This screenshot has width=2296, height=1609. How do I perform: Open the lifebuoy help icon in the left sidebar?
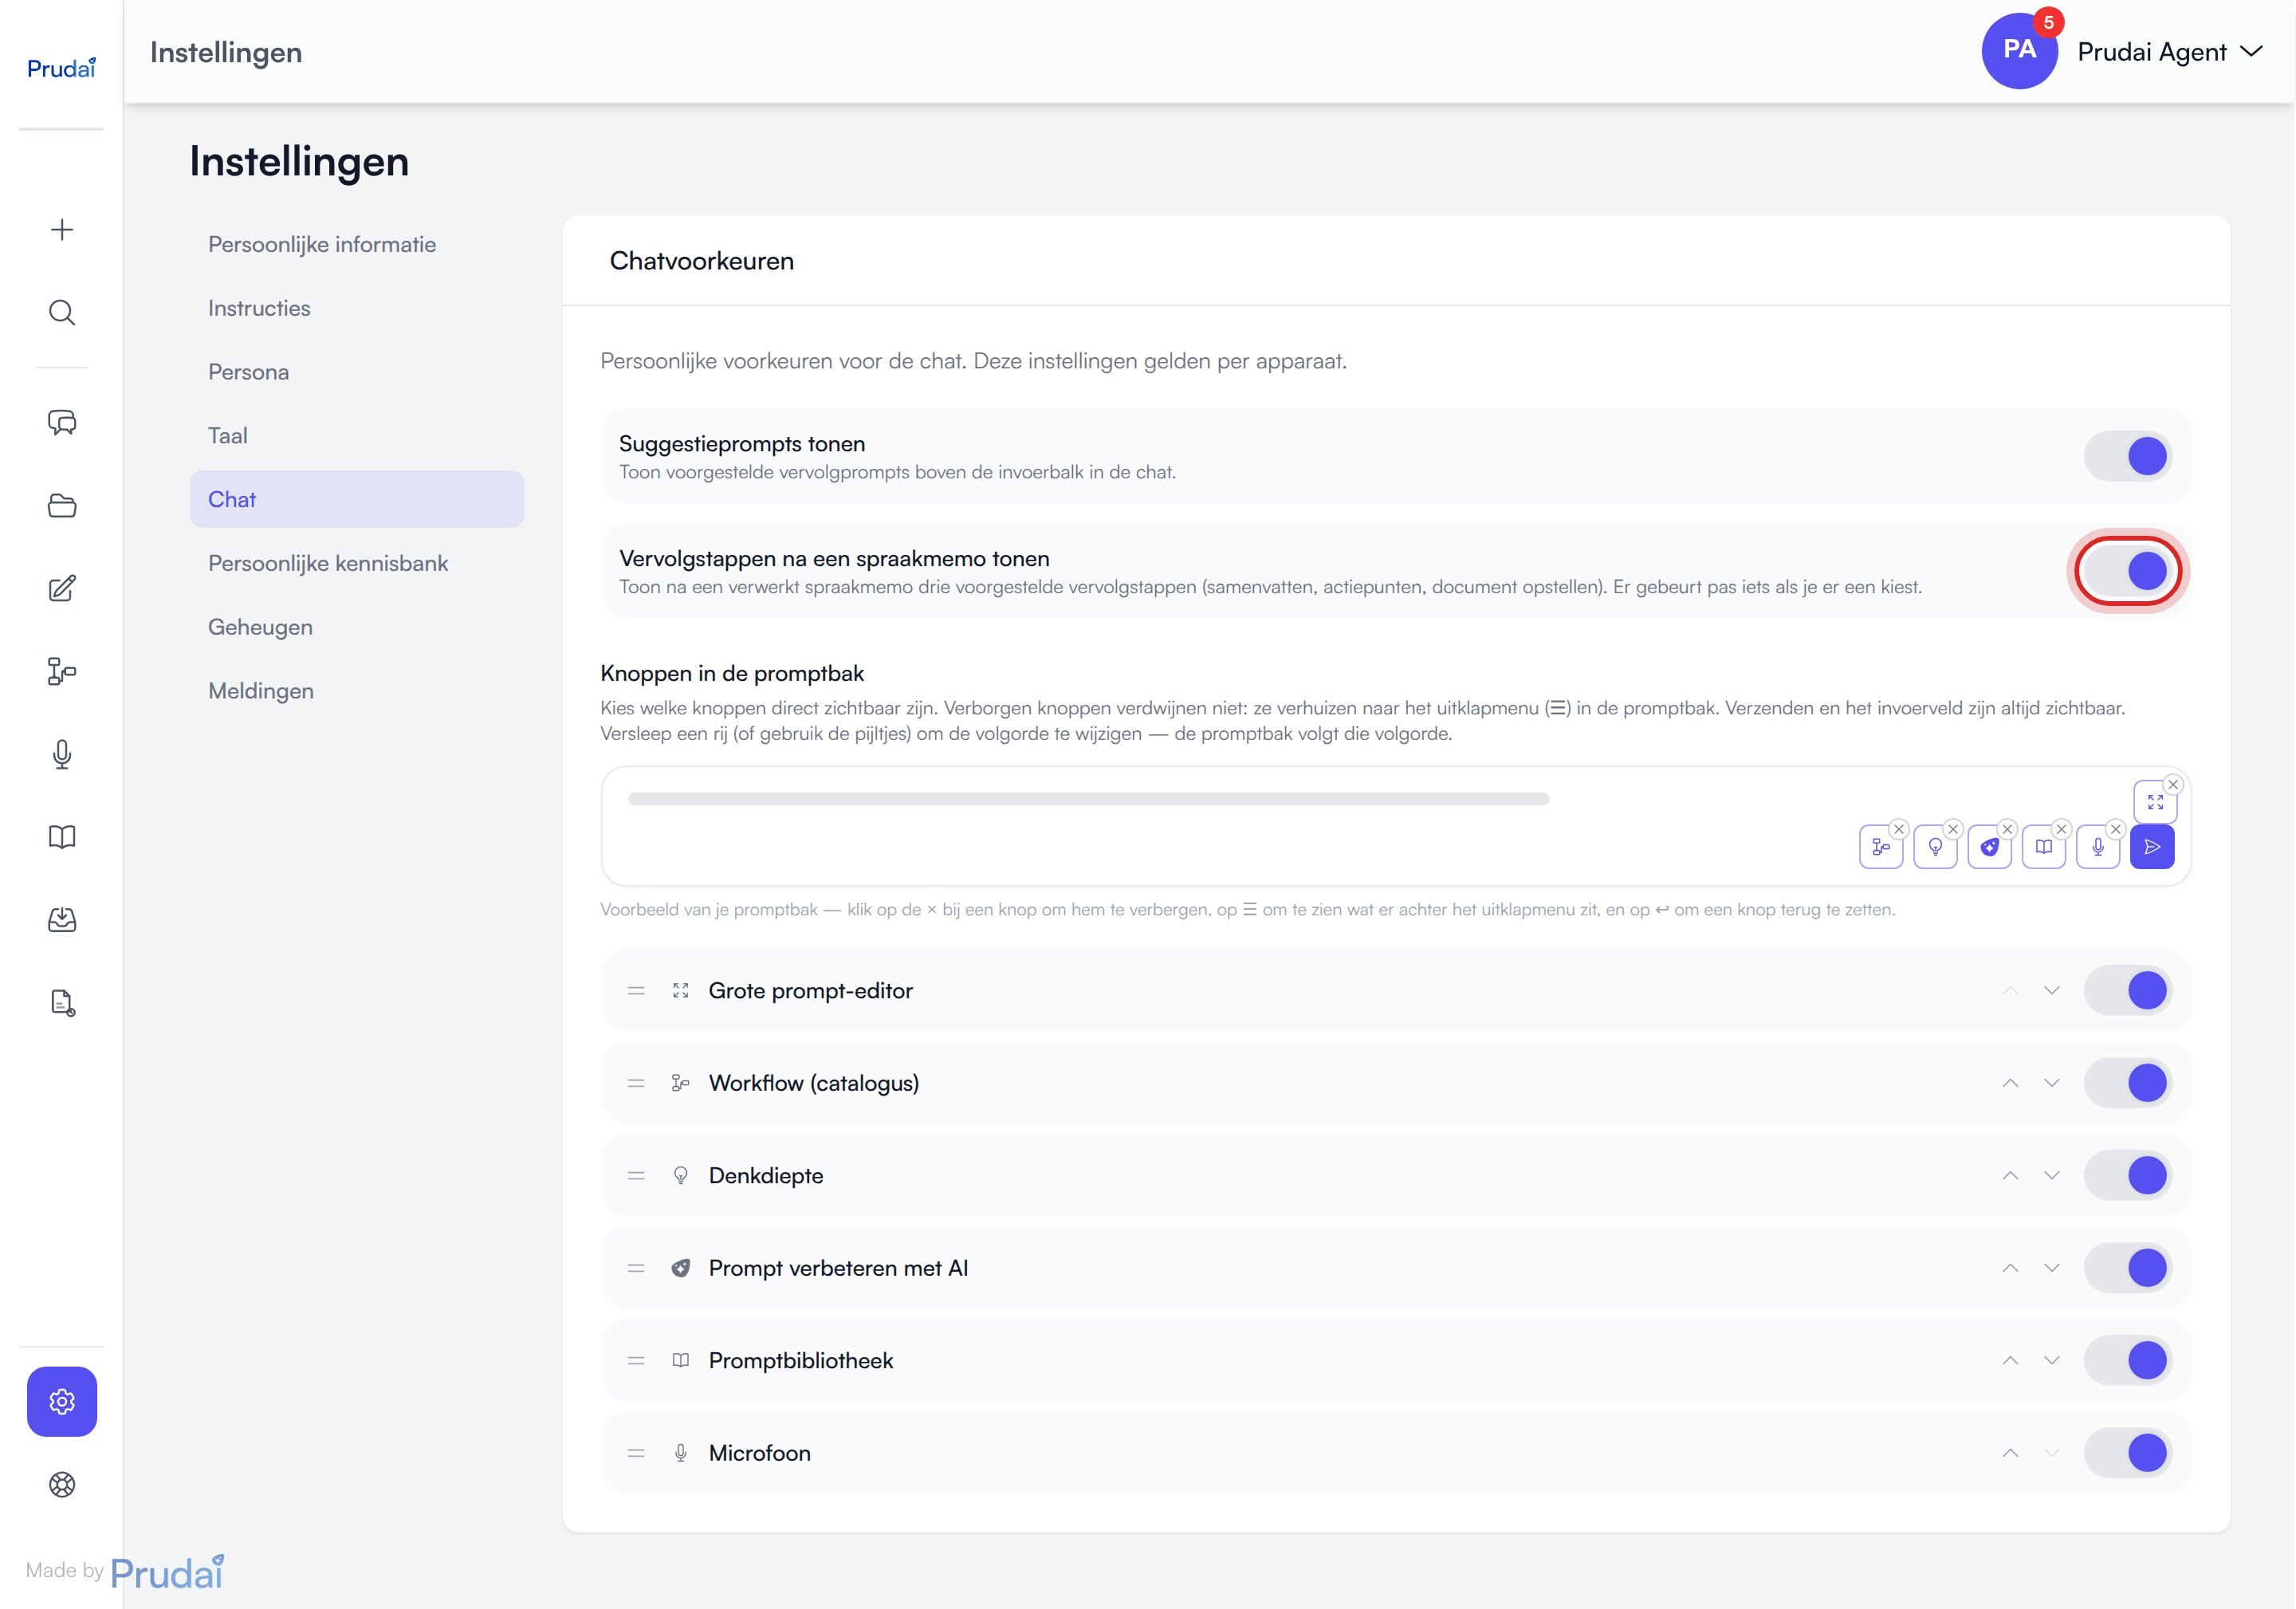coord(62,1484)
